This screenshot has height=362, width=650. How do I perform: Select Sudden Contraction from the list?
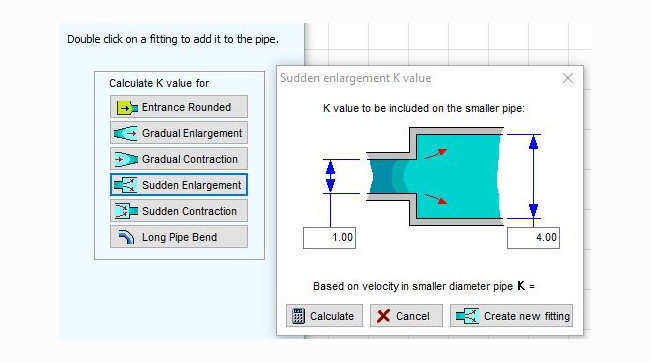[179, 211]
